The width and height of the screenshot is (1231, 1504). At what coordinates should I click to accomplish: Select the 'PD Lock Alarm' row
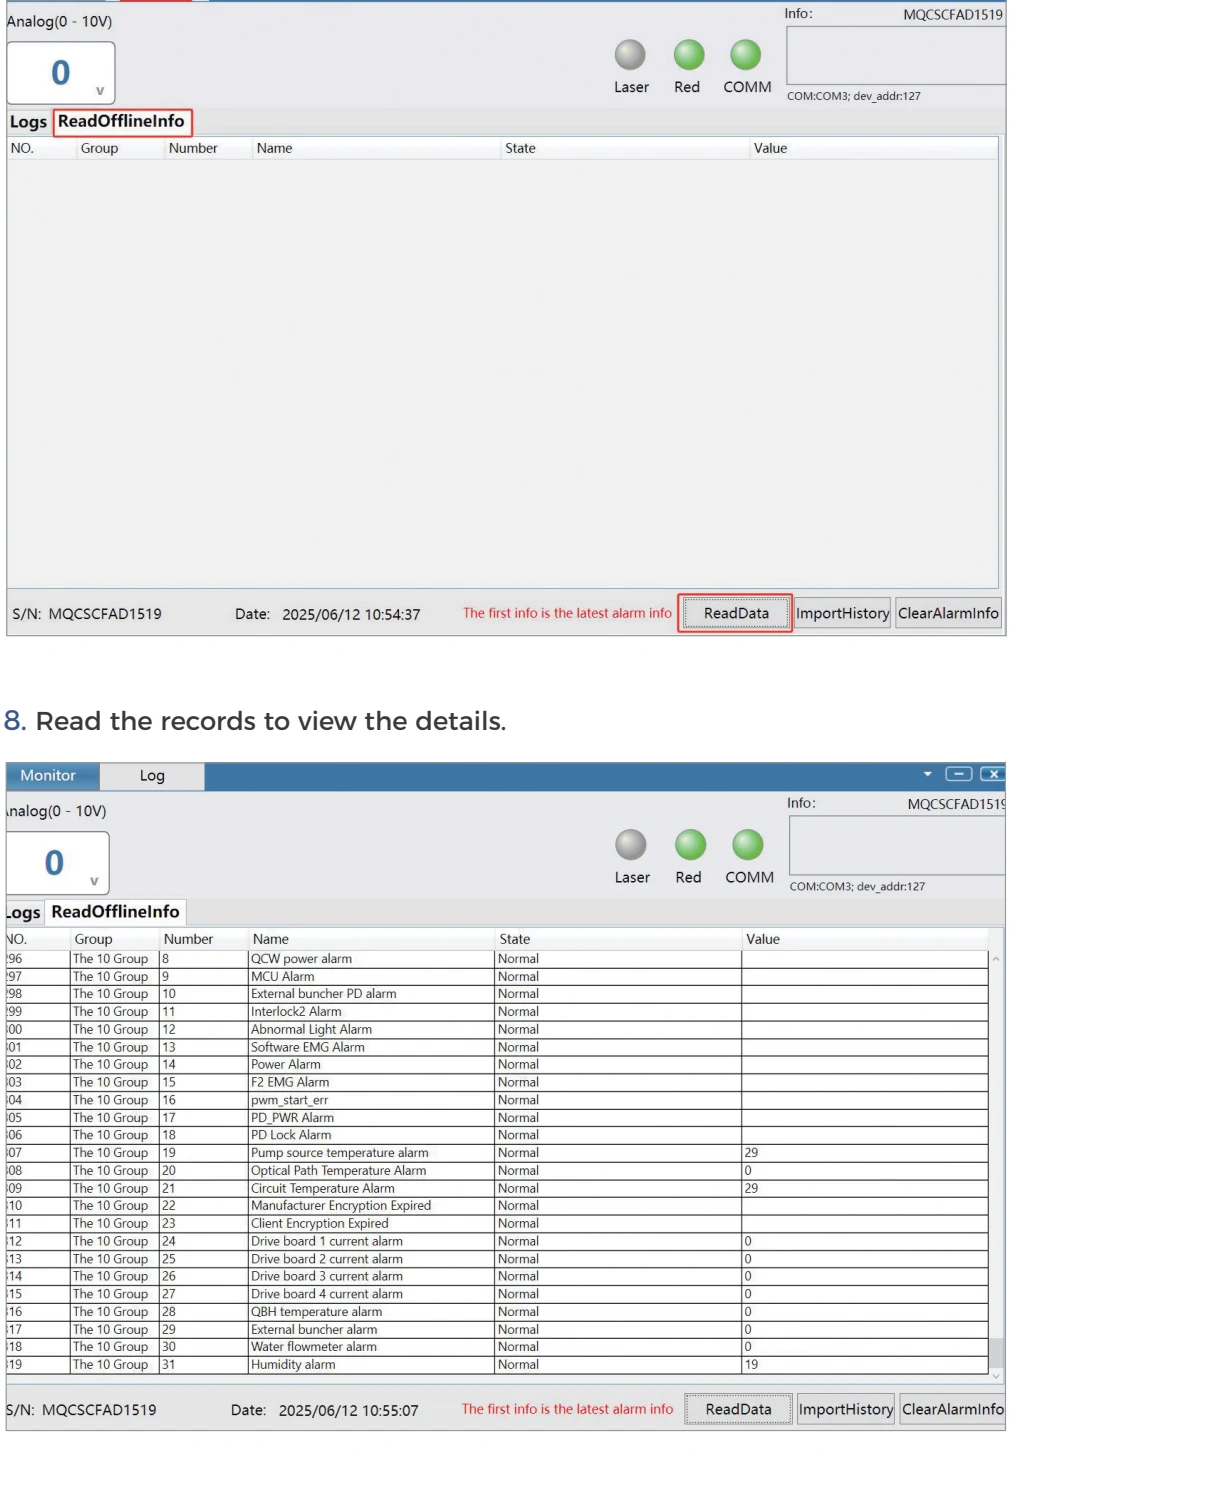(x=497, y=1135)
